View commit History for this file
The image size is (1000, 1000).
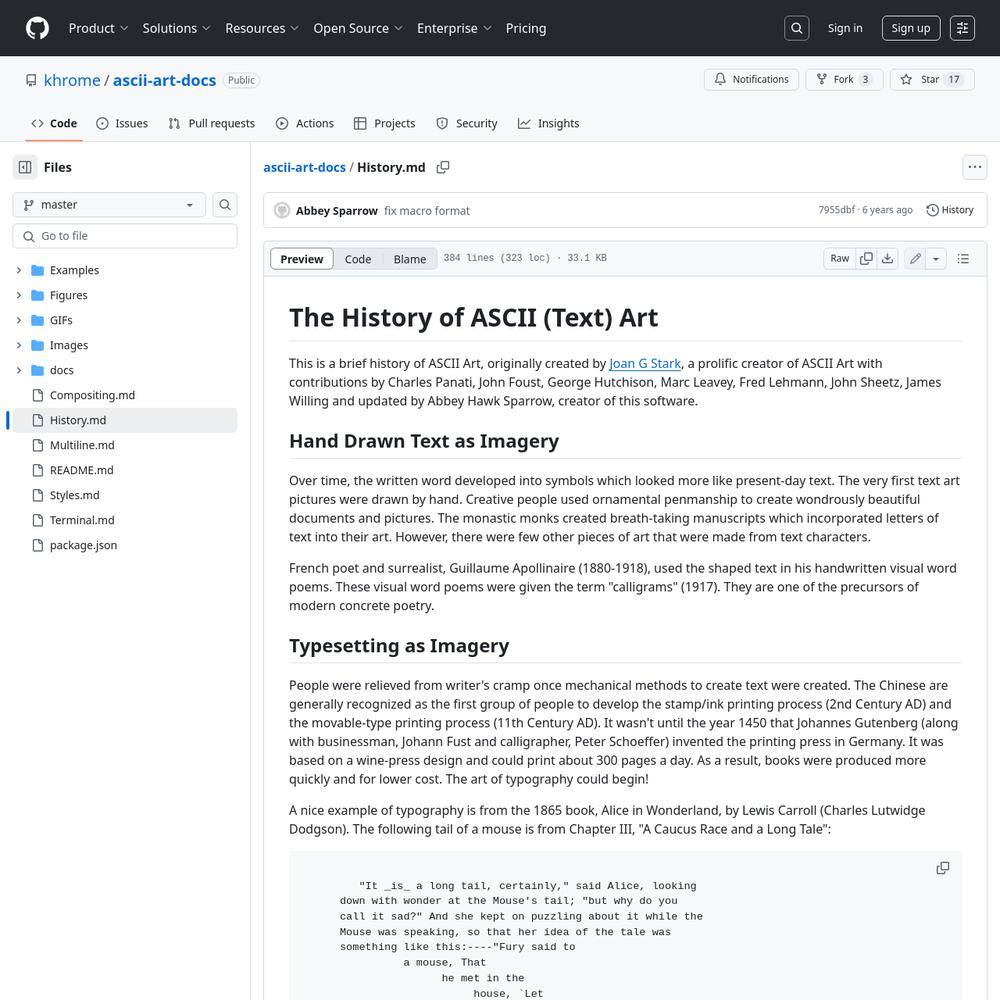(x=950, y=210)
